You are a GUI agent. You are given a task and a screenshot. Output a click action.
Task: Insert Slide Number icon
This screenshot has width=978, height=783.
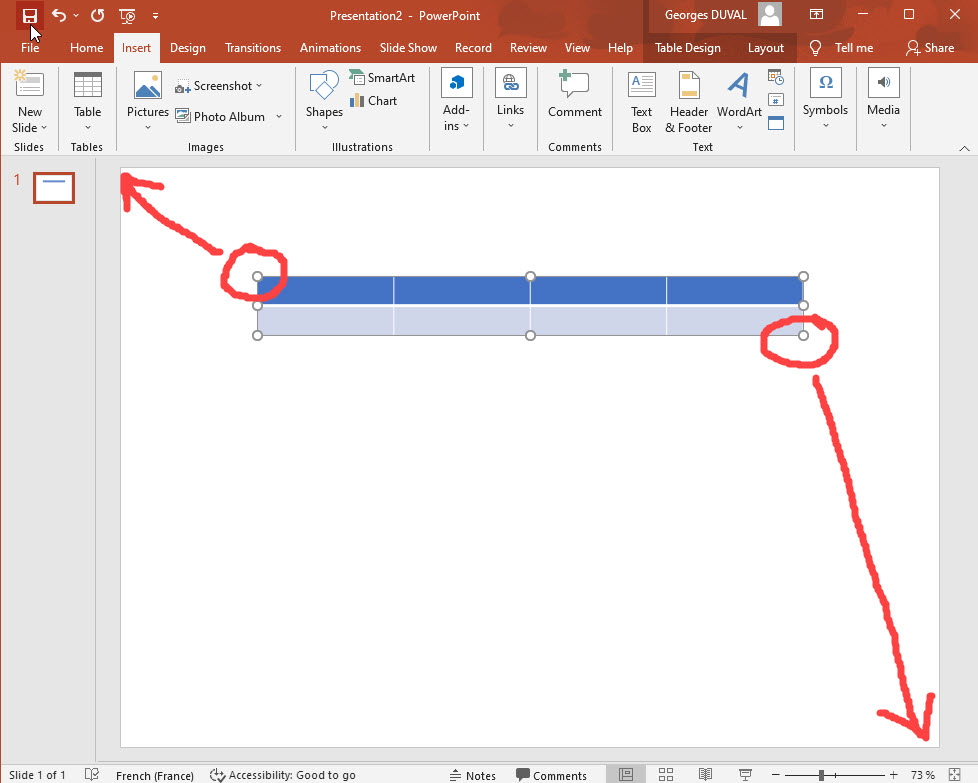point(776,100)
